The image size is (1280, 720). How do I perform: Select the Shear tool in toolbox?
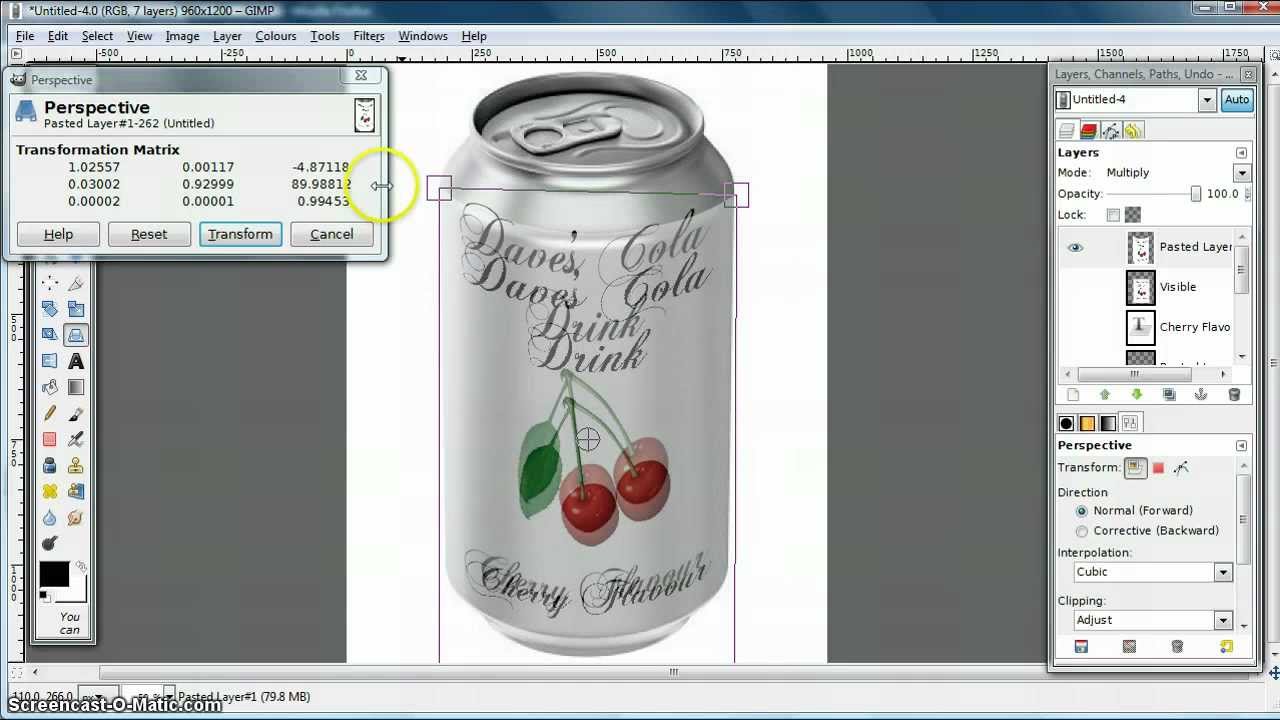[x=49, y=335]
